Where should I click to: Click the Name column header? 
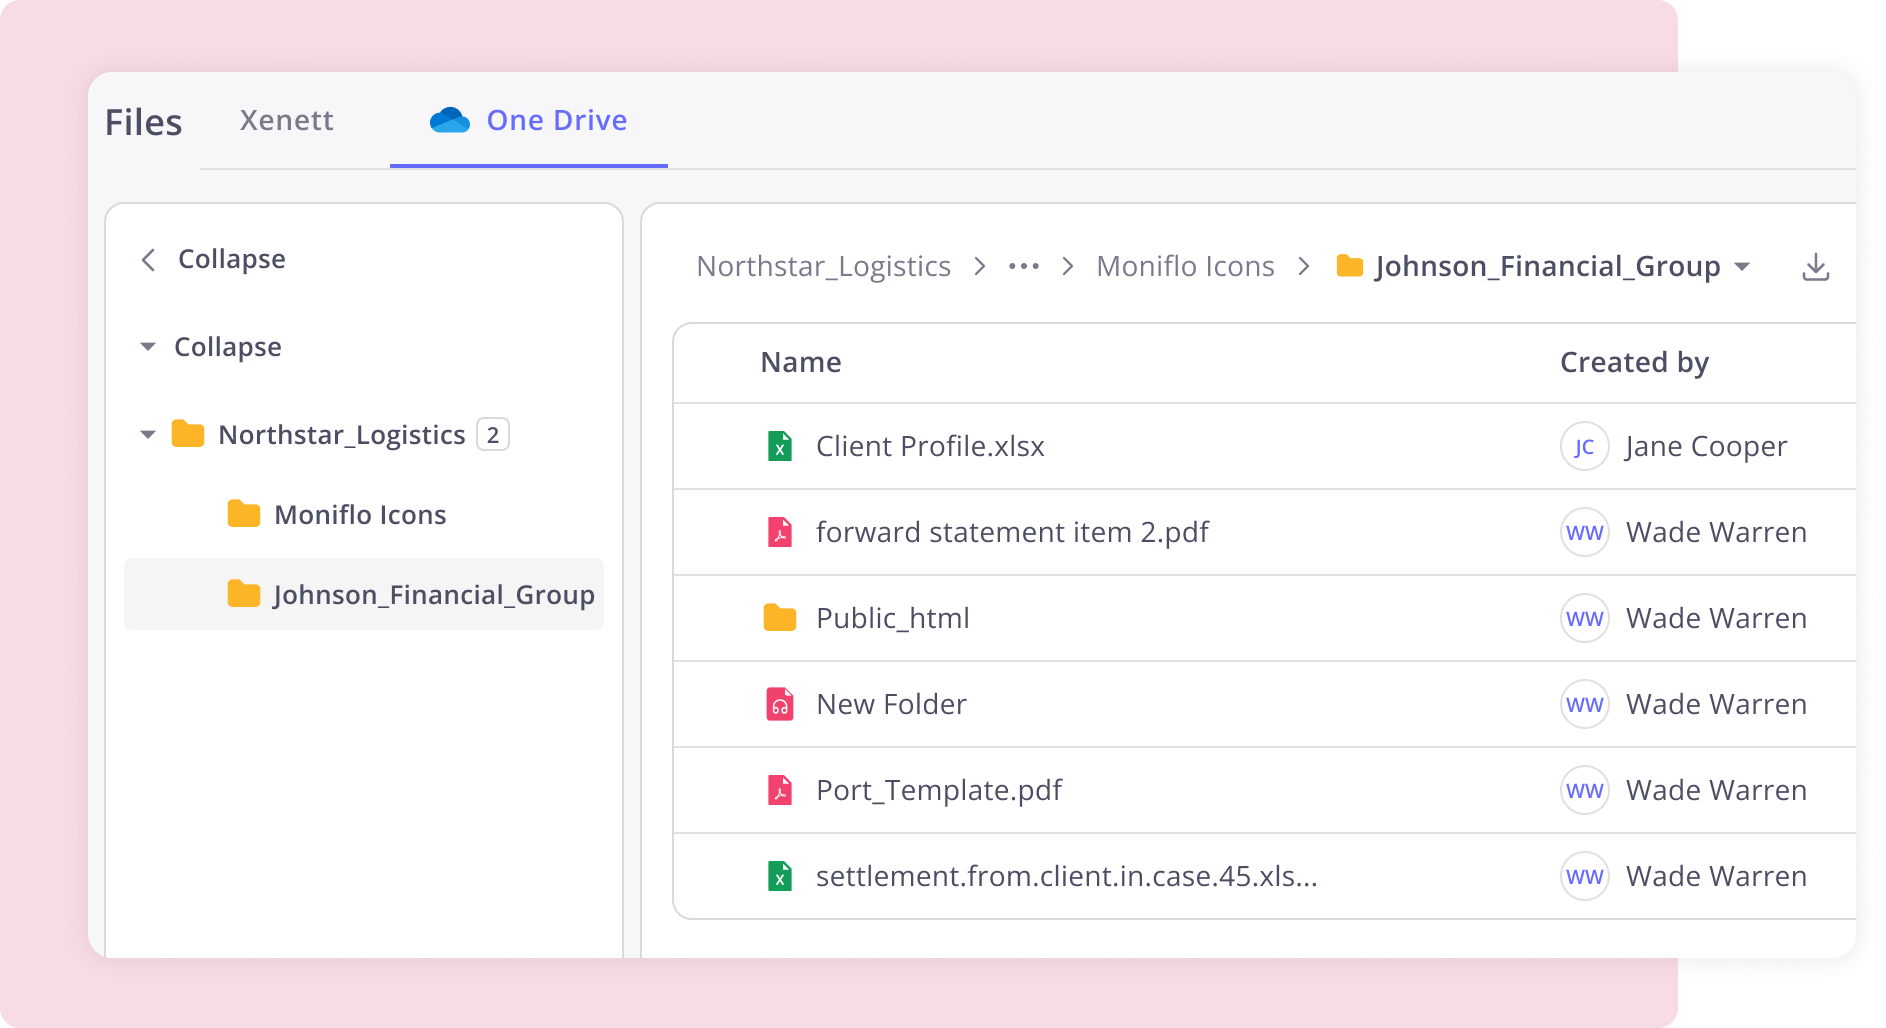coord(801,362)
